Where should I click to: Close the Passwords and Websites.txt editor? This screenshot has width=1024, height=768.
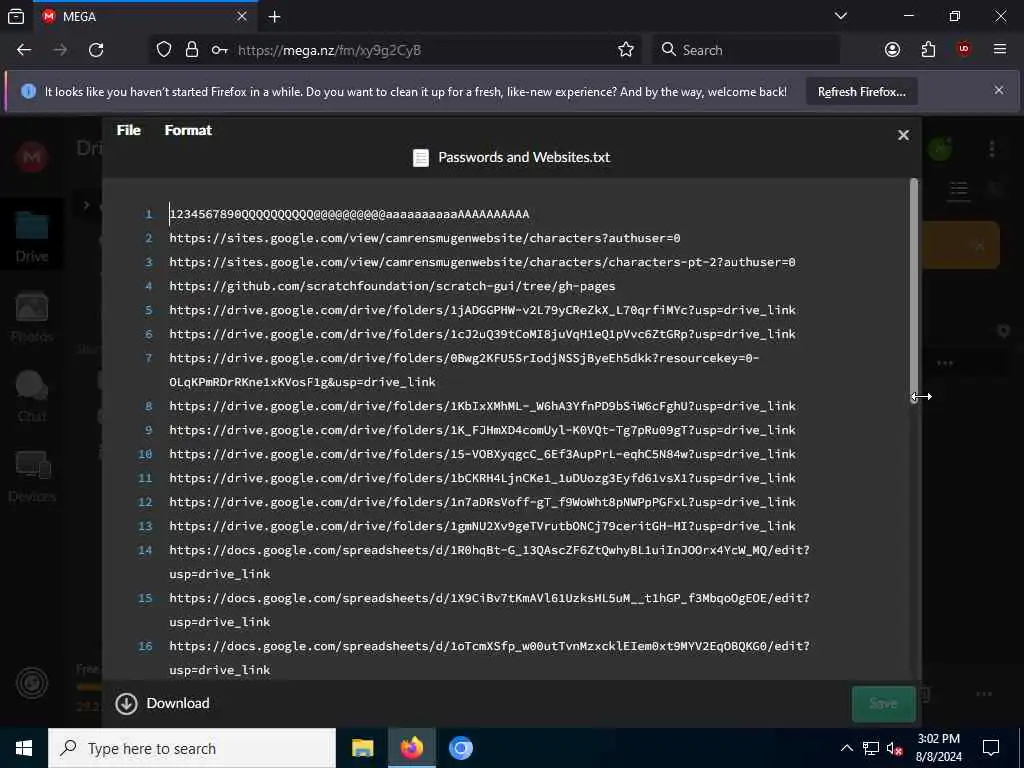(x=903, y=135)
